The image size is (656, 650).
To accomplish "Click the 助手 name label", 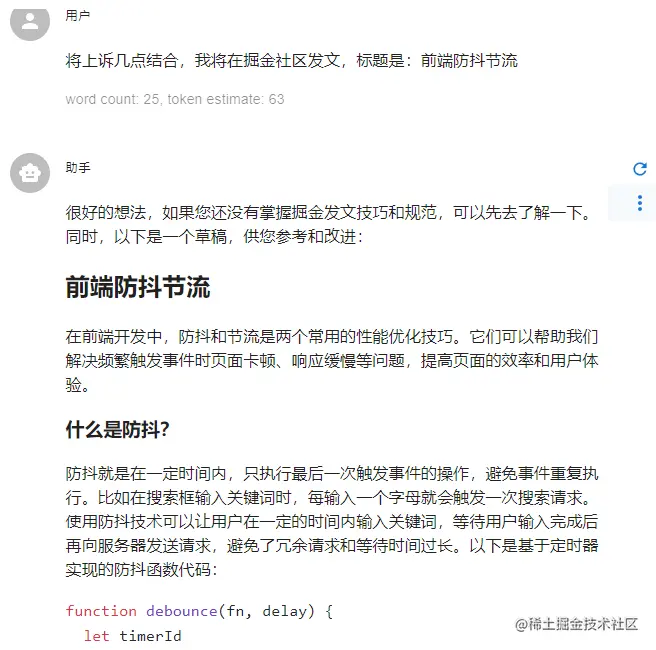I will tap(78, 168).
